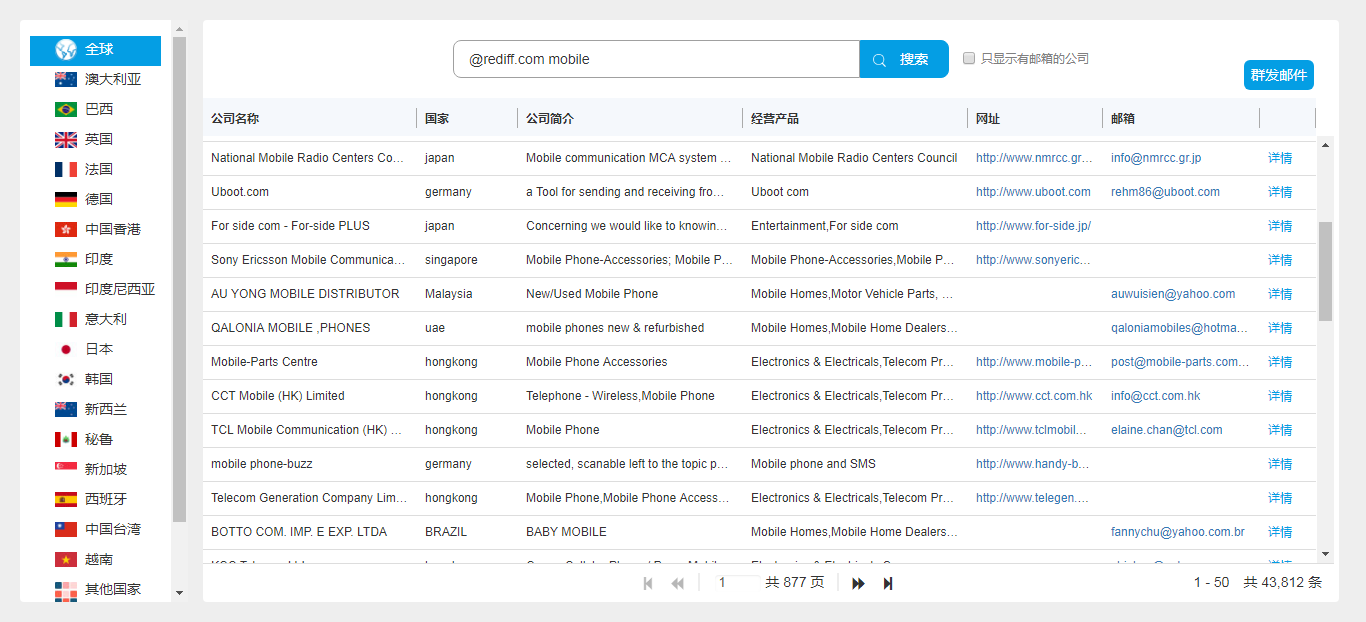Image resolution: width=1366 pixels, height=622 pixels.
Task: Click email info@nmrcc.gr.jp
Action: coord(1156,158)
